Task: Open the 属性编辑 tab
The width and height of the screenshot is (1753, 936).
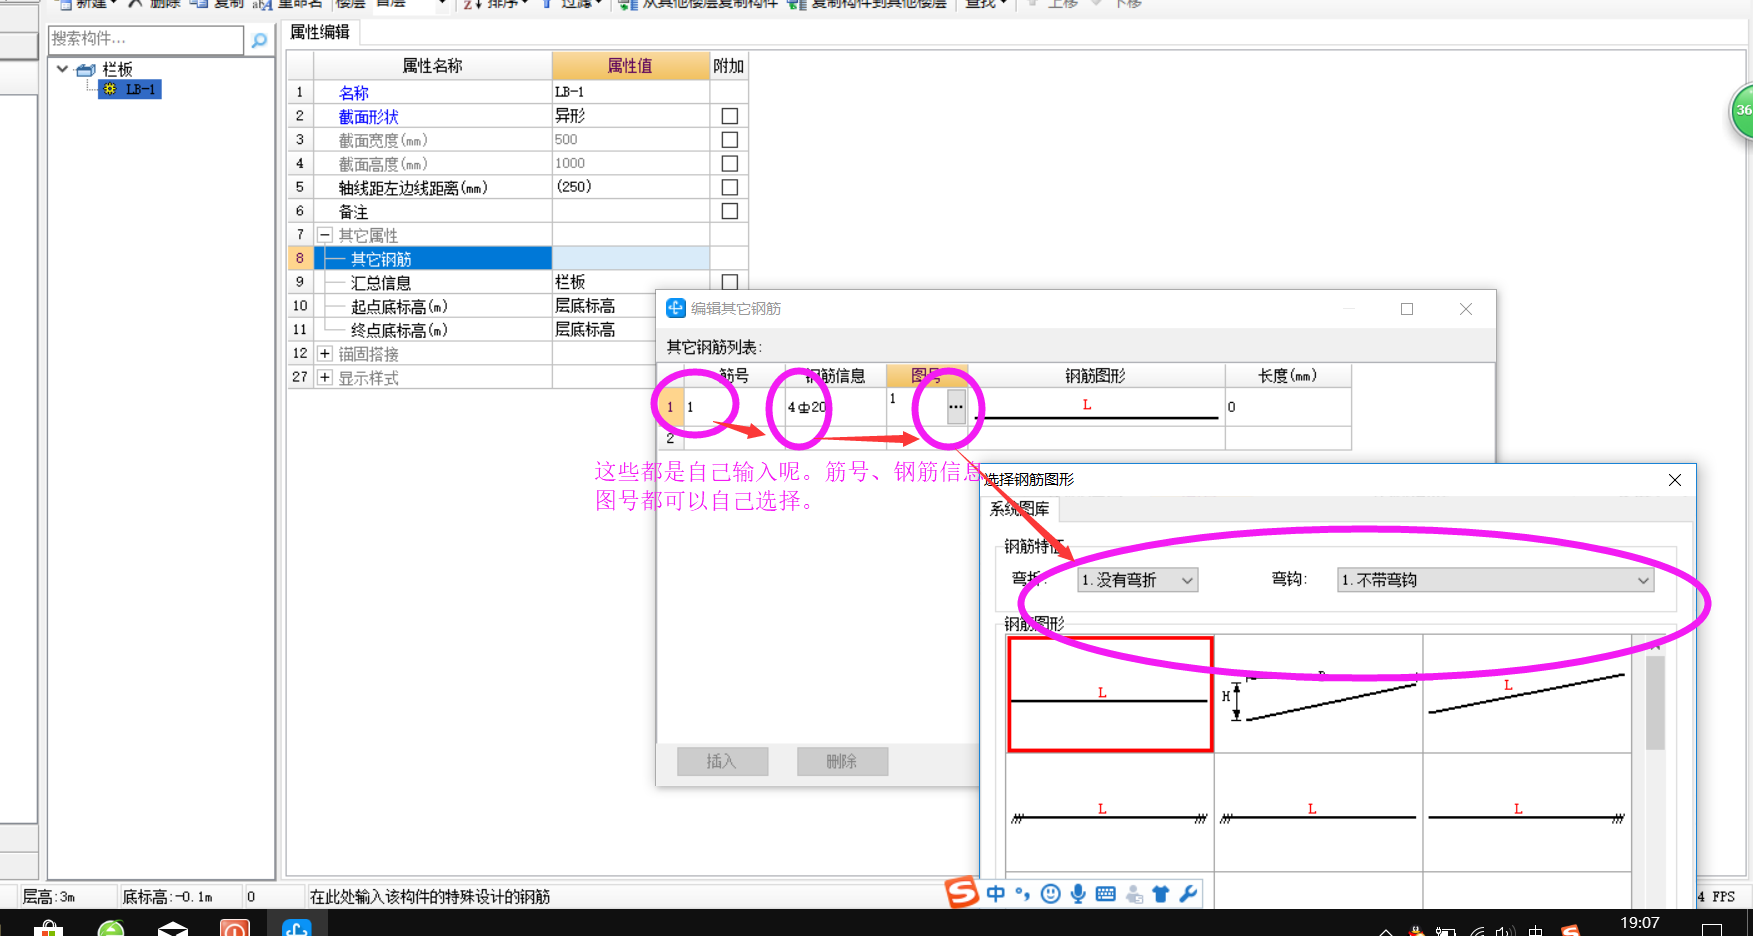Action: (320, 32)
